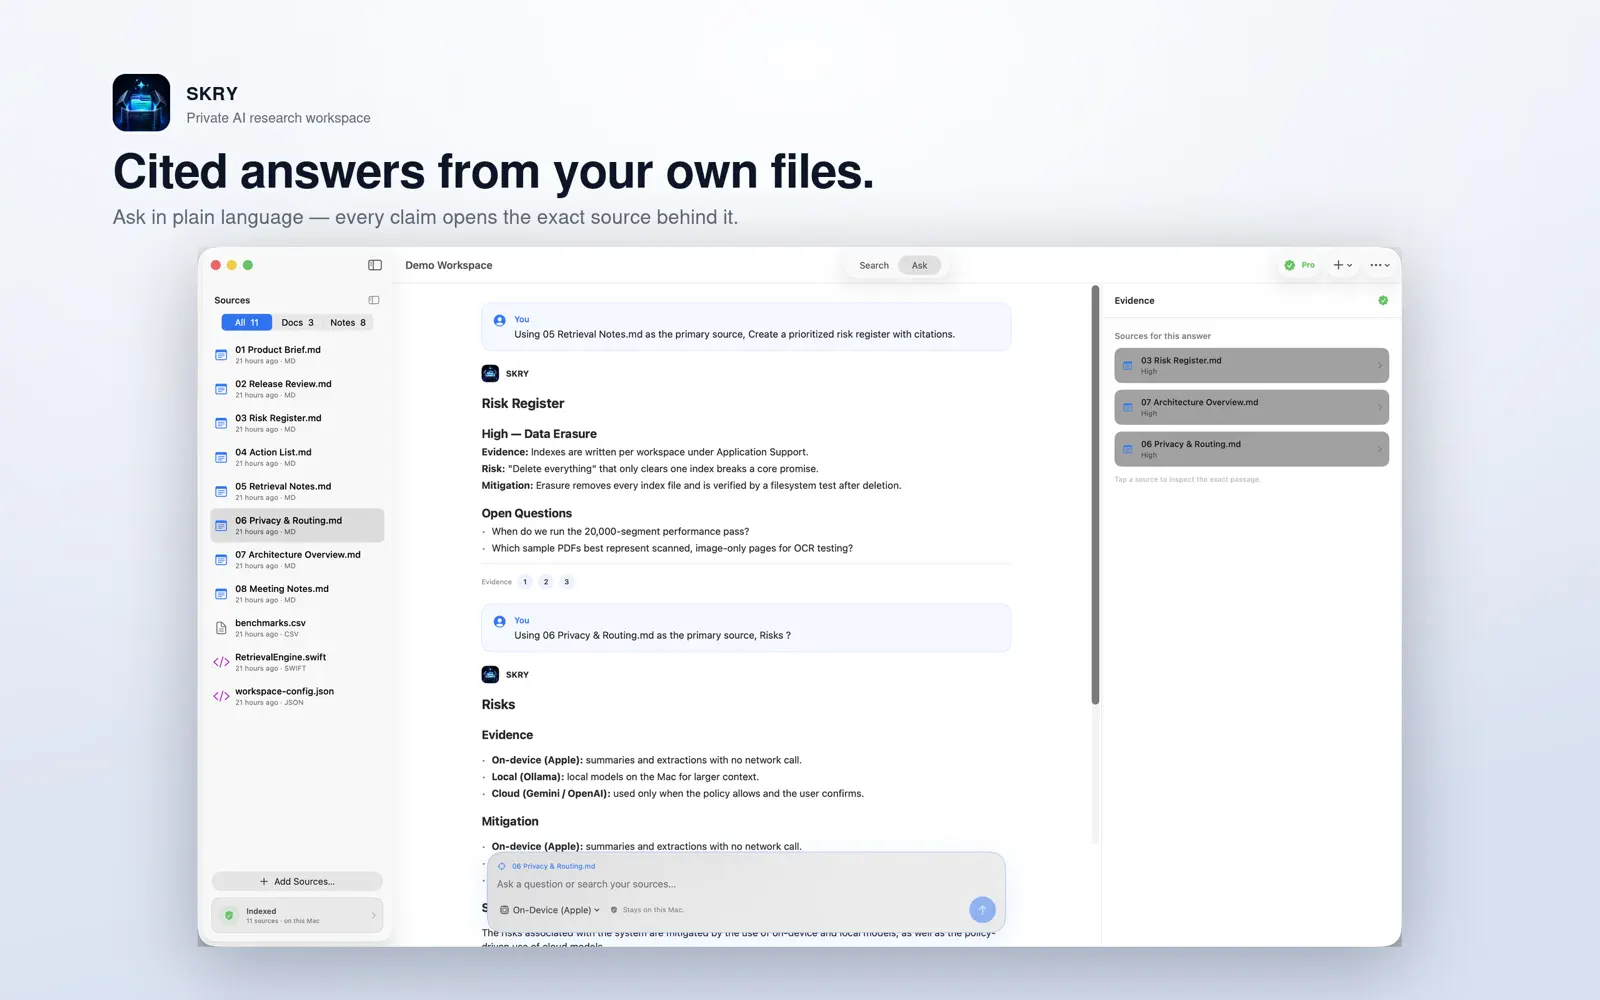Click the code icon beside RetrievalEngine.swift
The image size is (1600, 1000).
(x=221, y=662)
